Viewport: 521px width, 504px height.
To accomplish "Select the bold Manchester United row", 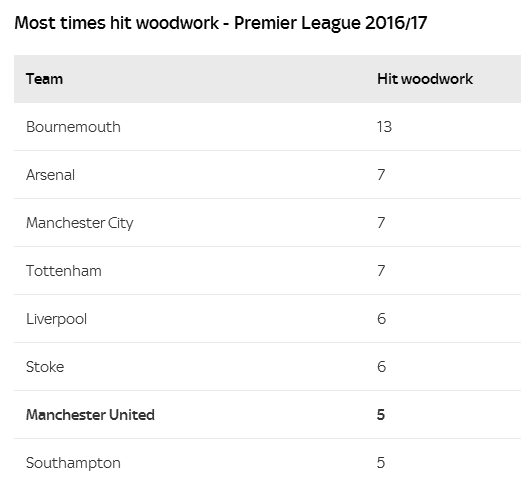I will pyautogui.click(x=267, y=415).
